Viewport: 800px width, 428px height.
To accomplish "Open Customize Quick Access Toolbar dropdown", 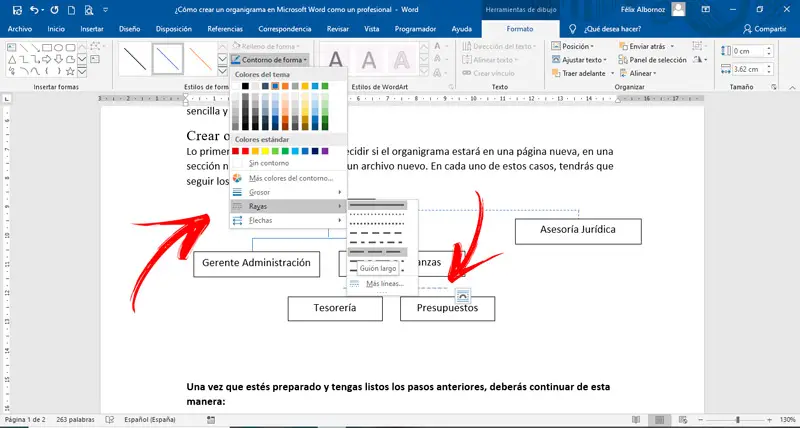I will [106, 10].
